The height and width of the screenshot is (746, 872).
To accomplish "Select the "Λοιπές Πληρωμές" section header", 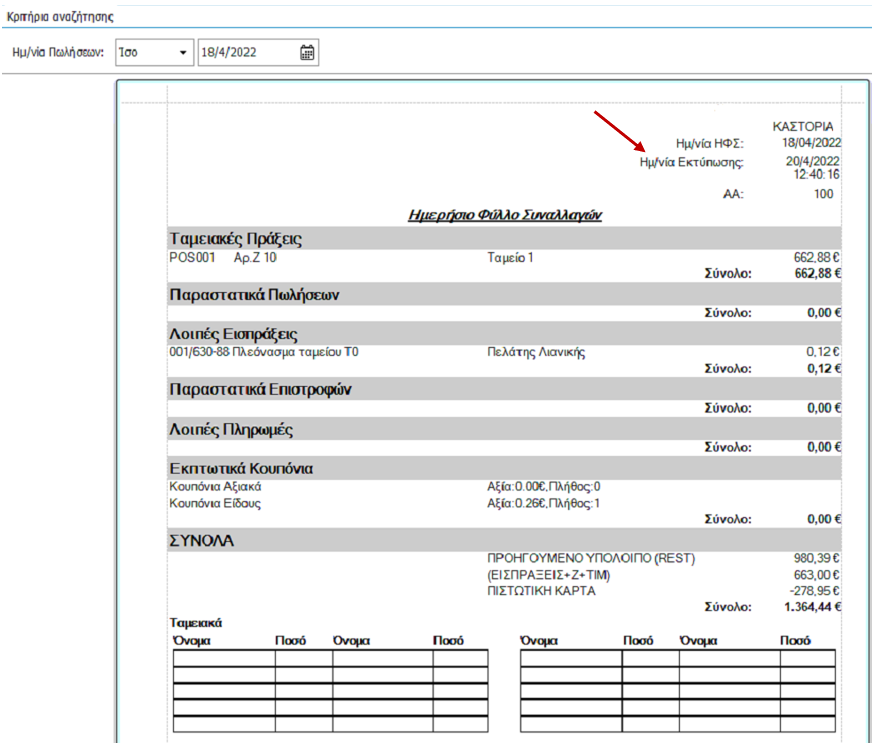I will point(231,430).
